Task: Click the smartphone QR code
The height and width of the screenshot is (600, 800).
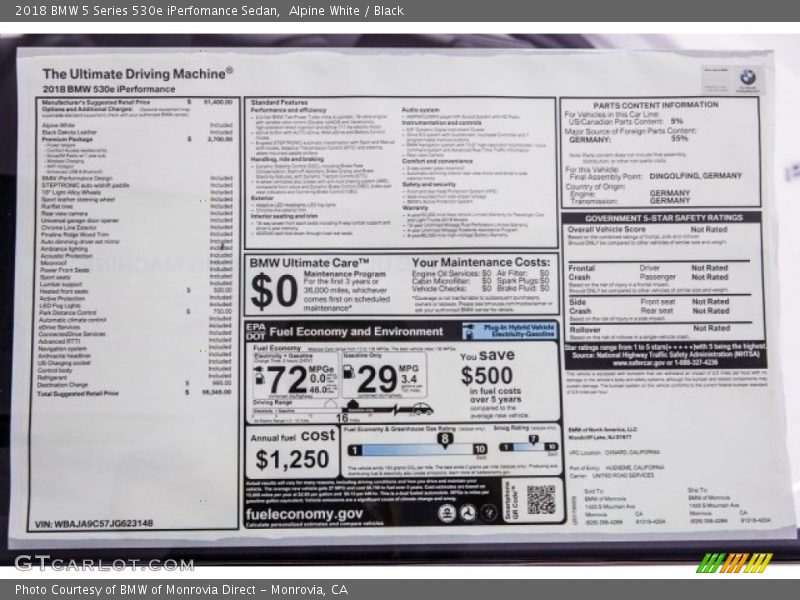Action: pos(541,499)
